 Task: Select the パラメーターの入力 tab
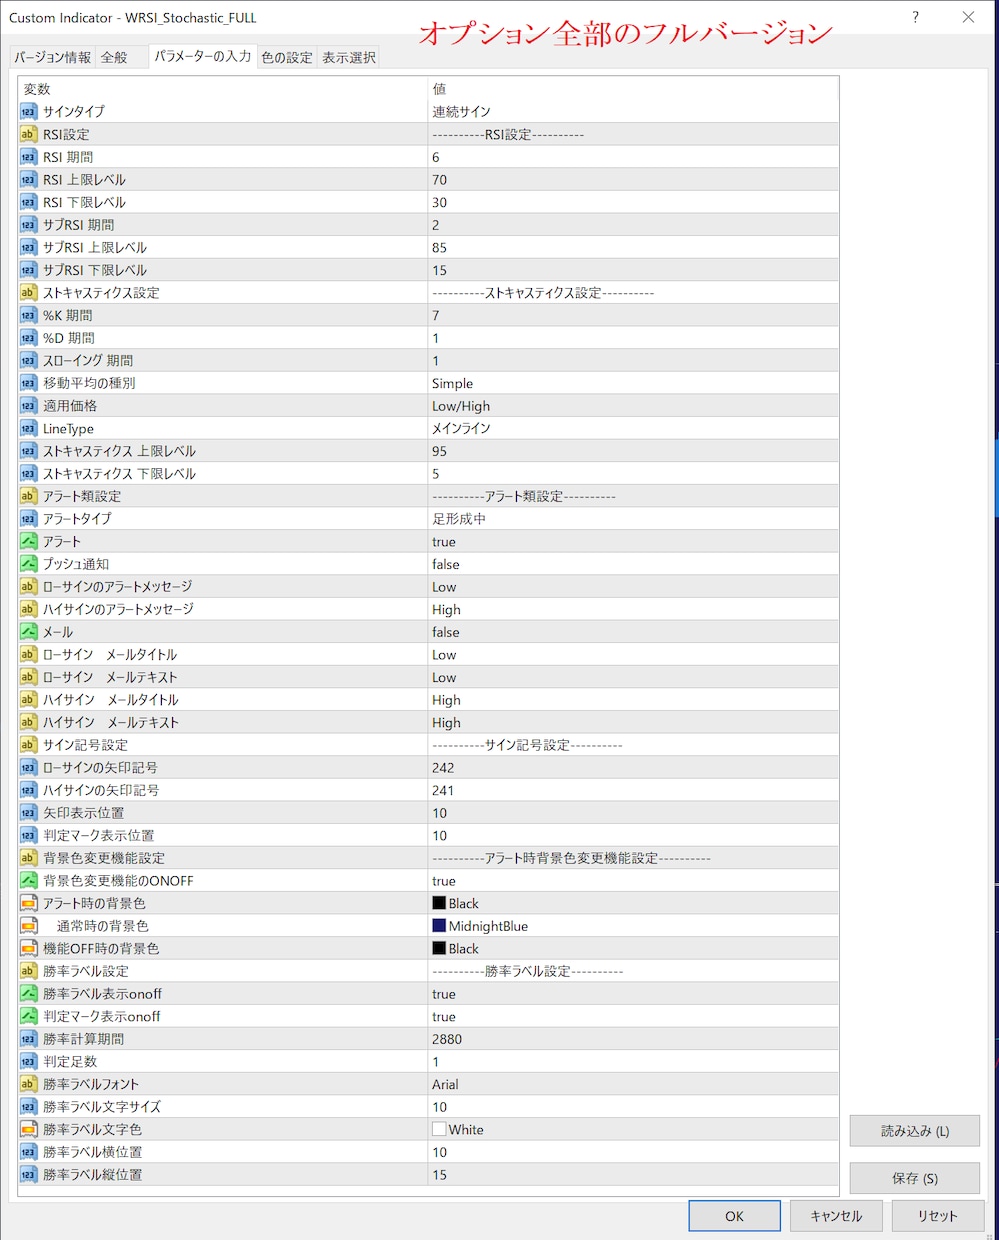pos(203,56)
